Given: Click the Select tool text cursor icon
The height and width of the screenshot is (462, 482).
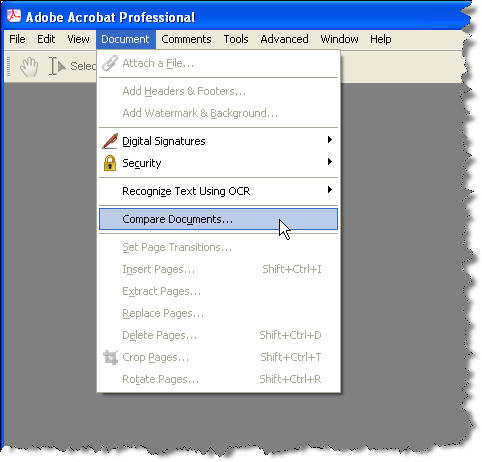Looking at the screenshot, I should pos(57,66).
